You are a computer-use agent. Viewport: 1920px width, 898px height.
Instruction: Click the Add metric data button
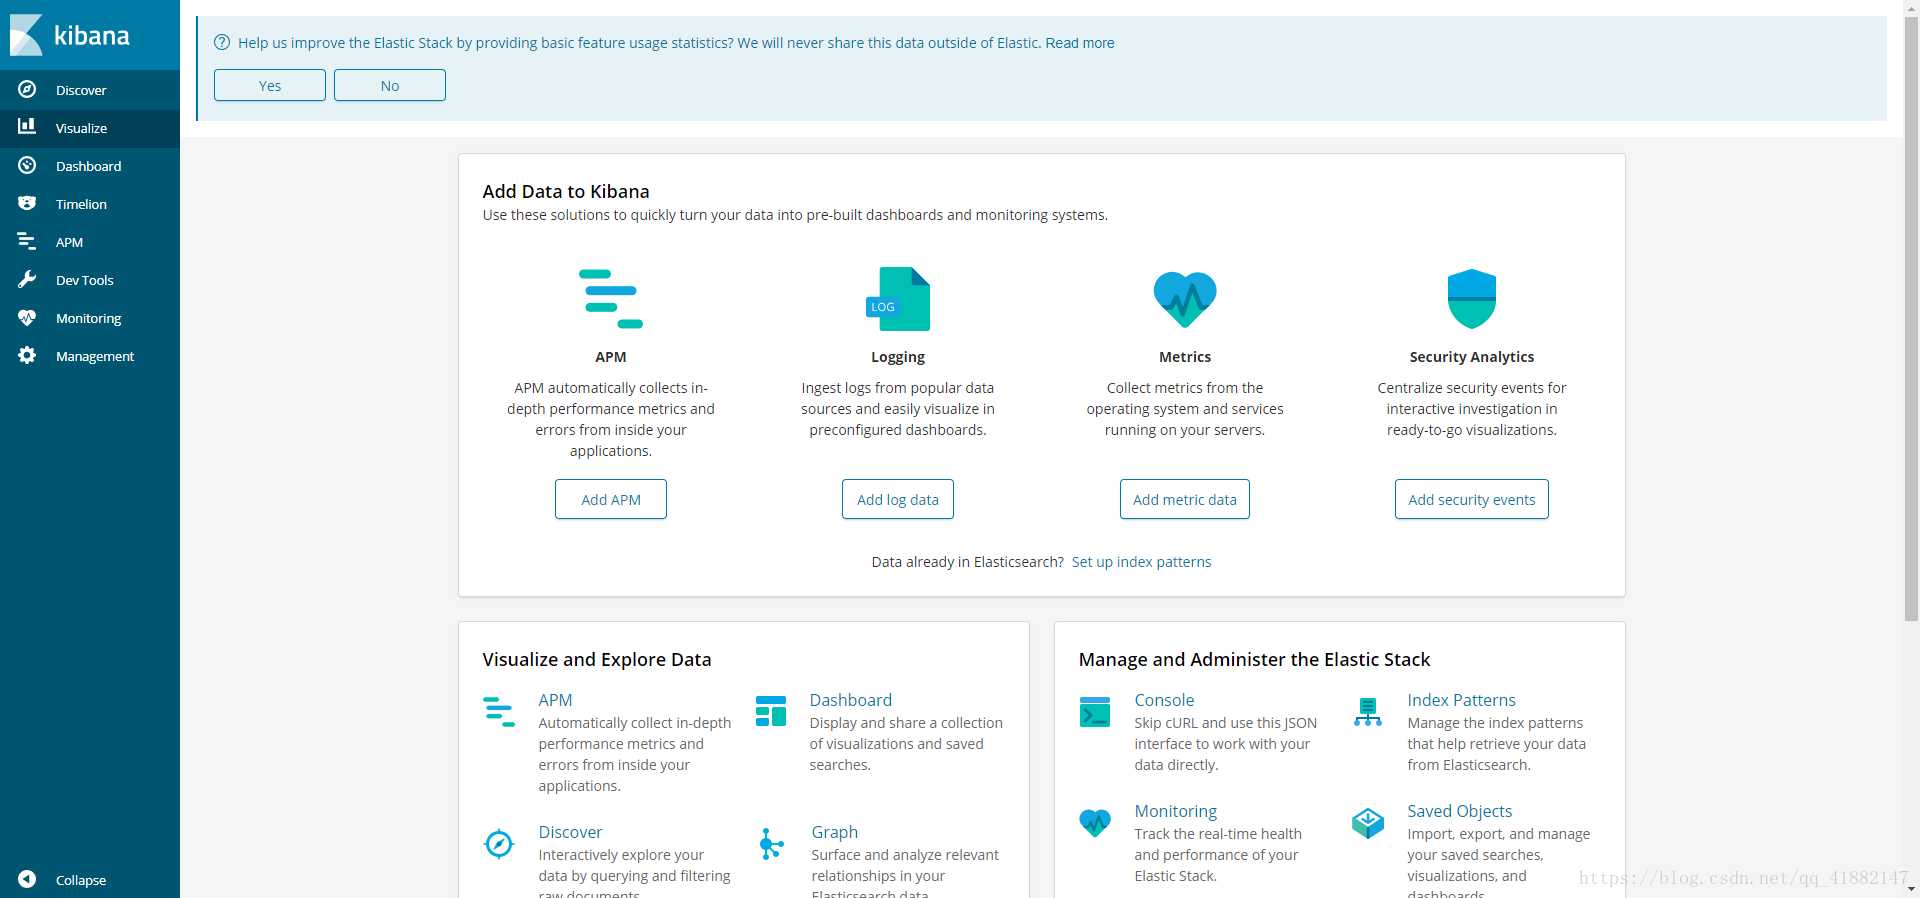(x=1185, y=499)
